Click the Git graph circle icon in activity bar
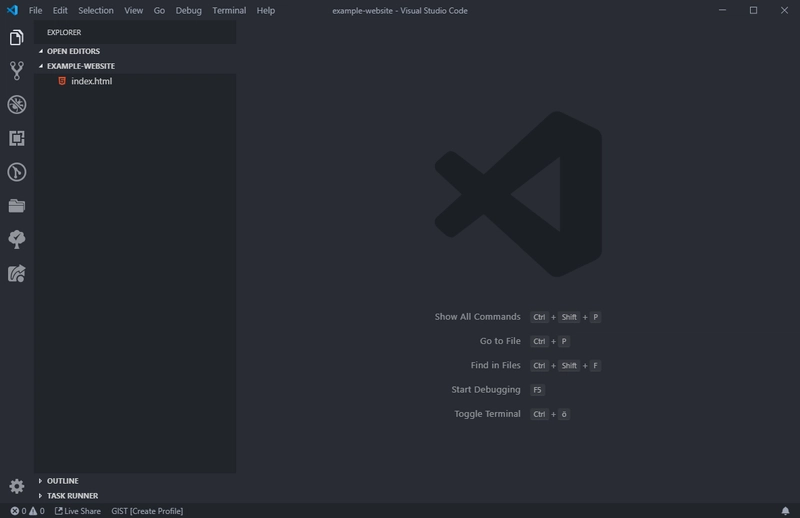 coord(16,172)
